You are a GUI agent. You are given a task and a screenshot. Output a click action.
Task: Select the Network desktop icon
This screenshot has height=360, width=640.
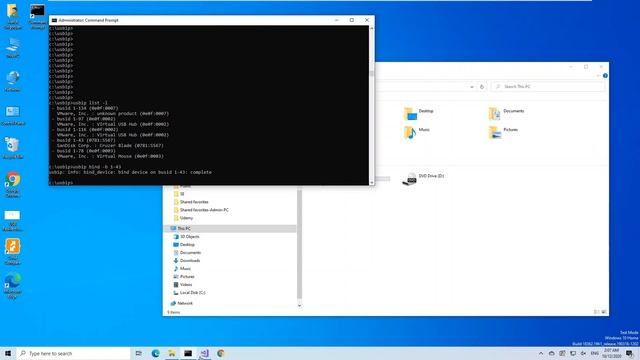[13, 80]
